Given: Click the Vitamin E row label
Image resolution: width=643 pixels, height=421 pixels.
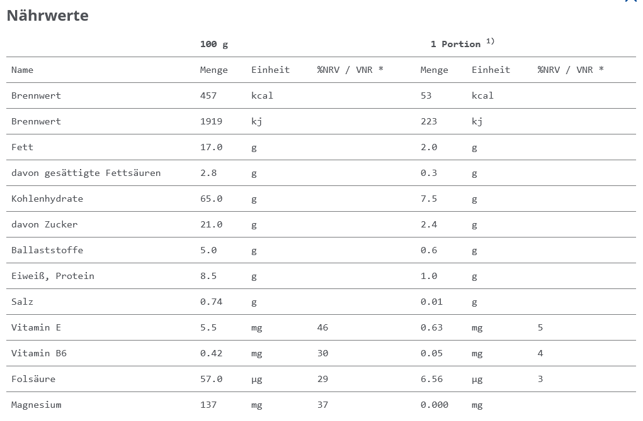Looking at the screenshot, I should pos(36,327).
